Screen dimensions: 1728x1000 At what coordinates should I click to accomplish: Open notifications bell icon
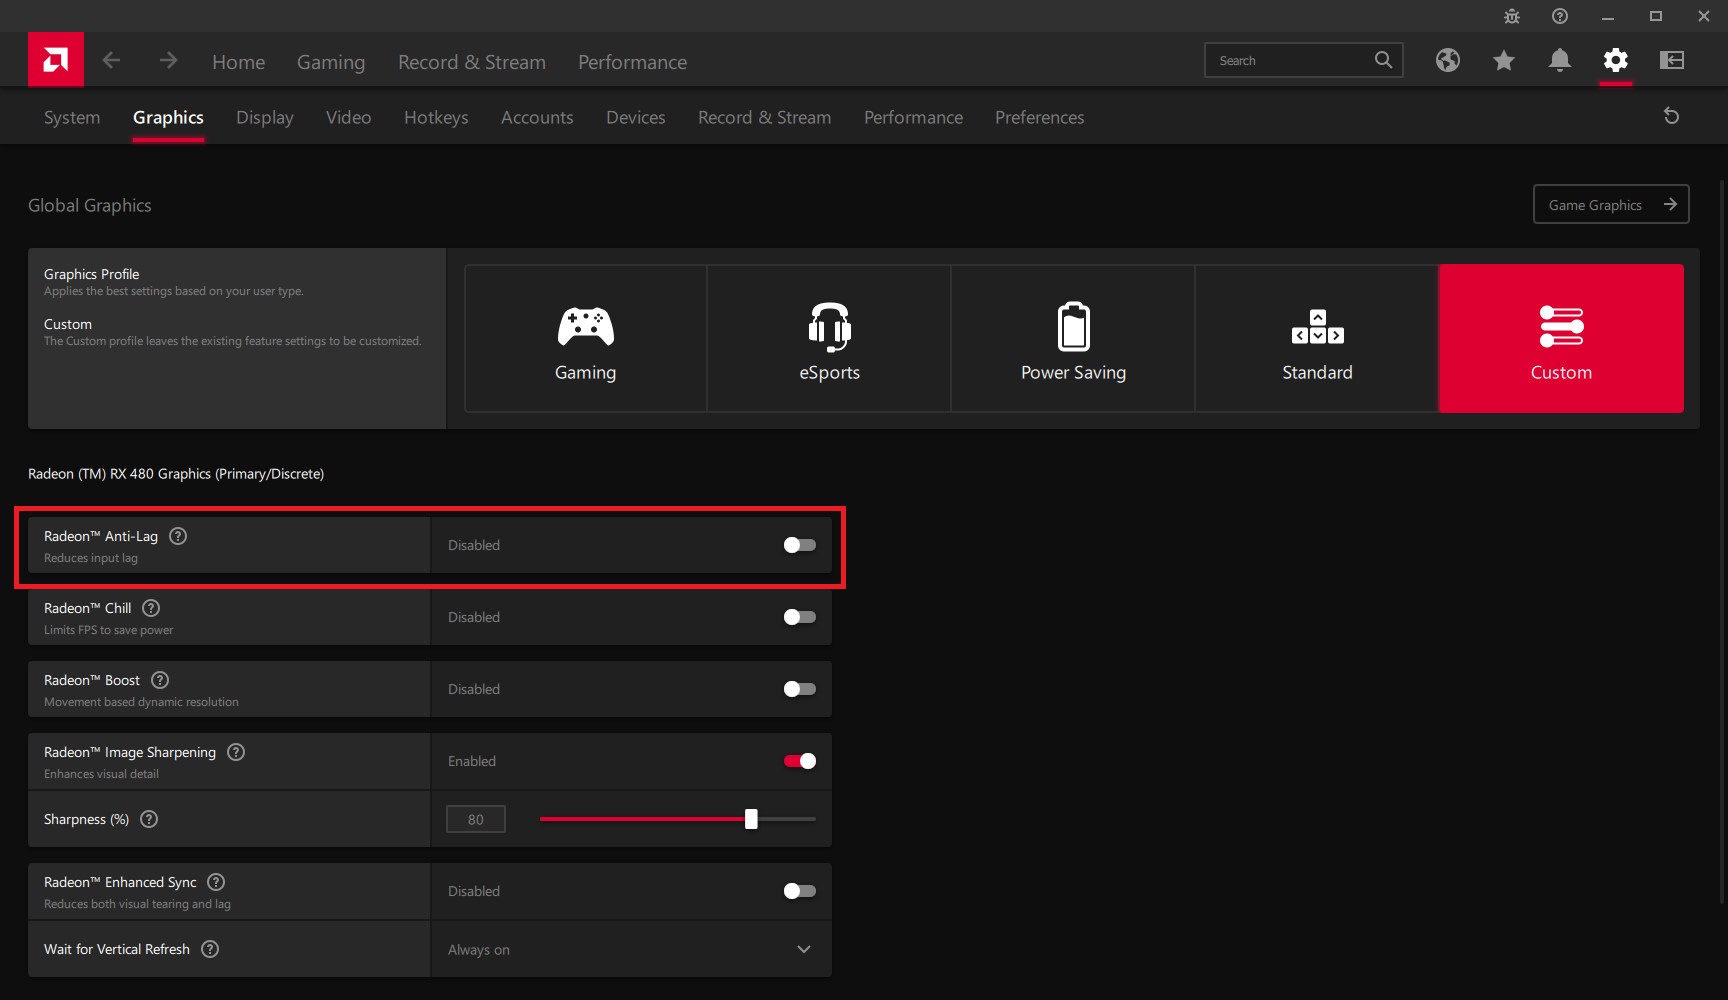click(x=1559, y=60)
